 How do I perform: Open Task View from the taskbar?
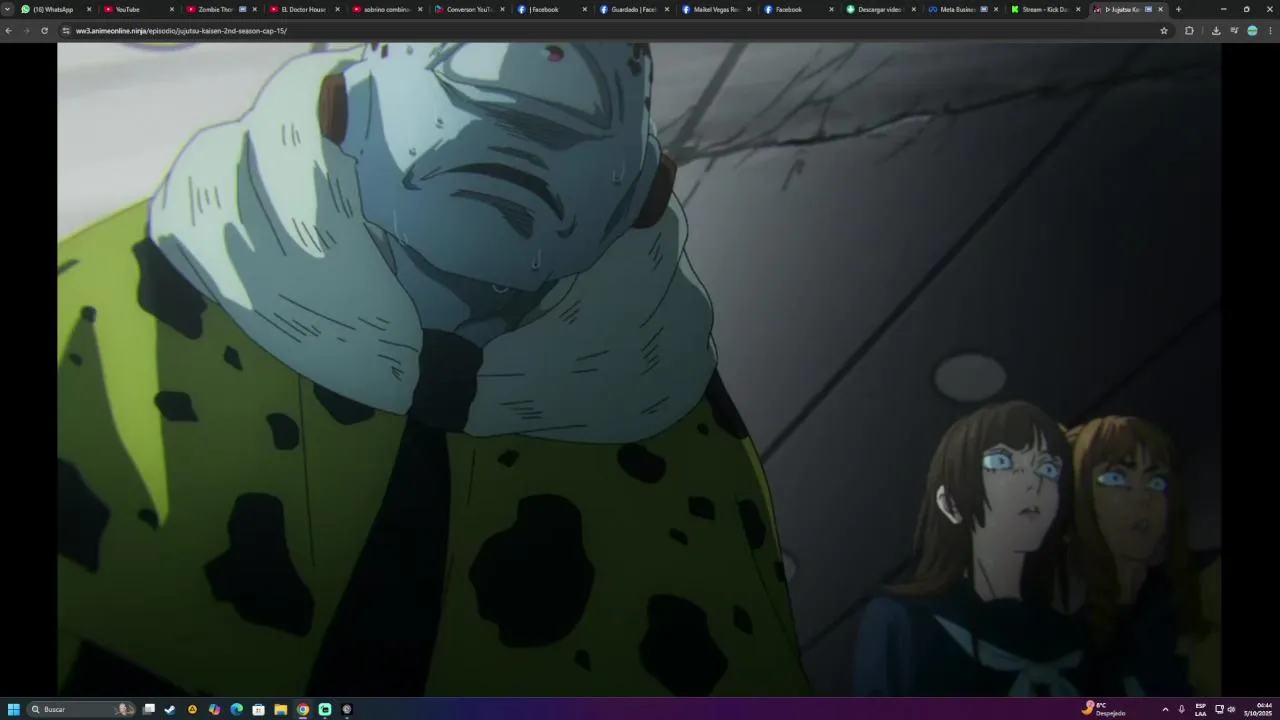tap(149, 709)
